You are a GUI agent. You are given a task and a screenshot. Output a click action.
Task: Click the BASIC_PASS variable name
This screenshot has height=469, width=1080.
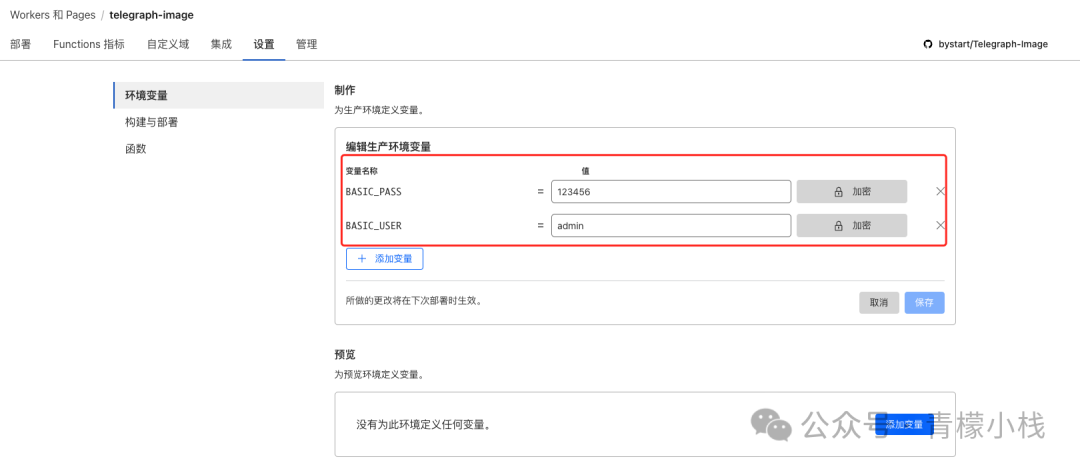373,192
